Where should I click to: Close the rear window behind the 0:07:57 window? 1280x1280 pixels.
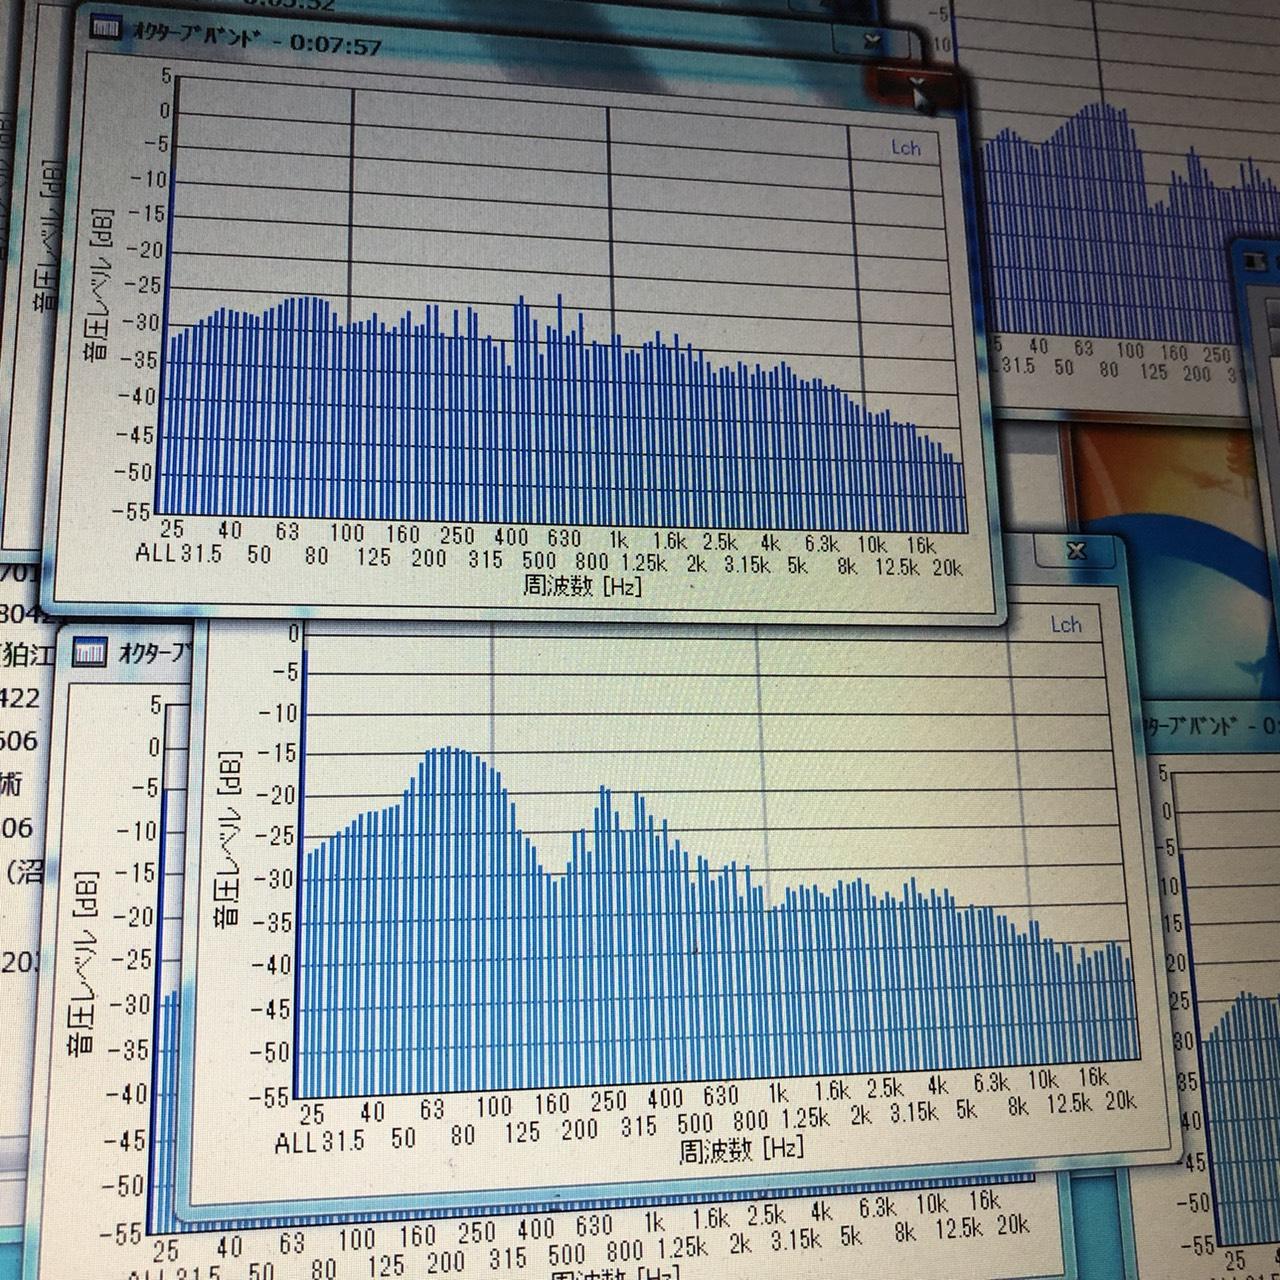click(x=875, y=40)
